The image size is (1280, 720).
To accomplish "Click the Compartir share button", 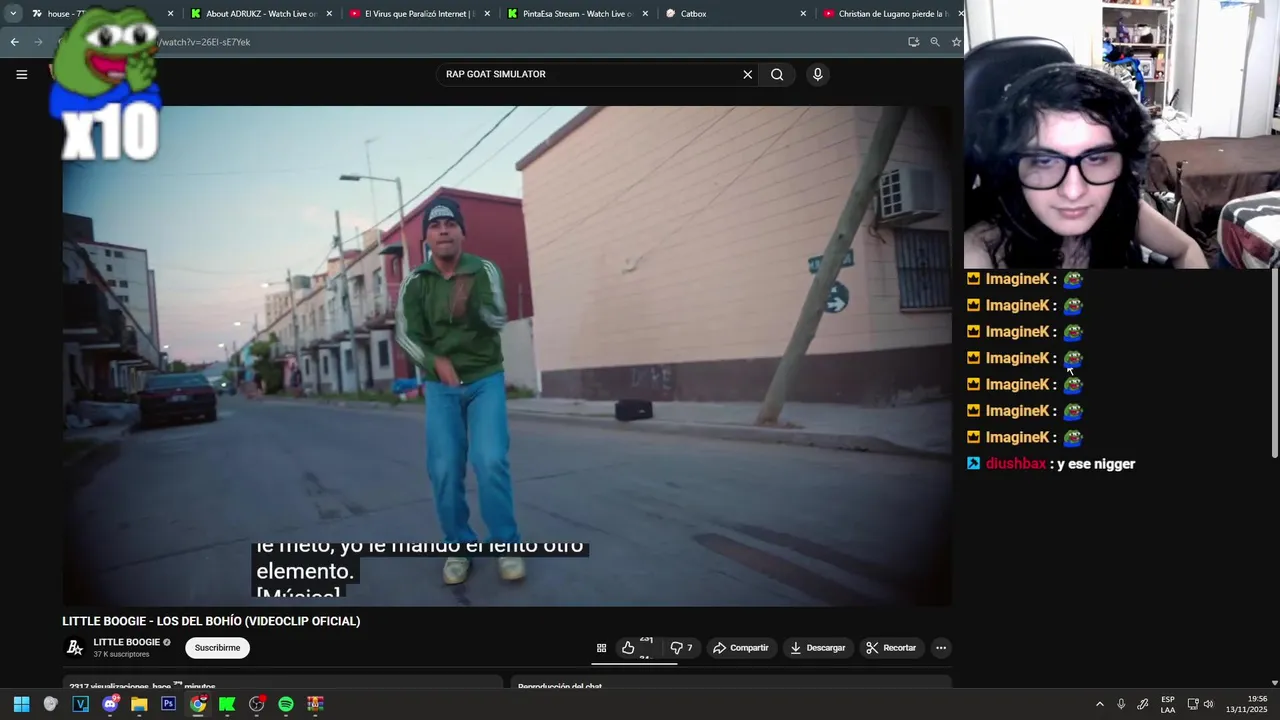I will (x=740, y=648).
